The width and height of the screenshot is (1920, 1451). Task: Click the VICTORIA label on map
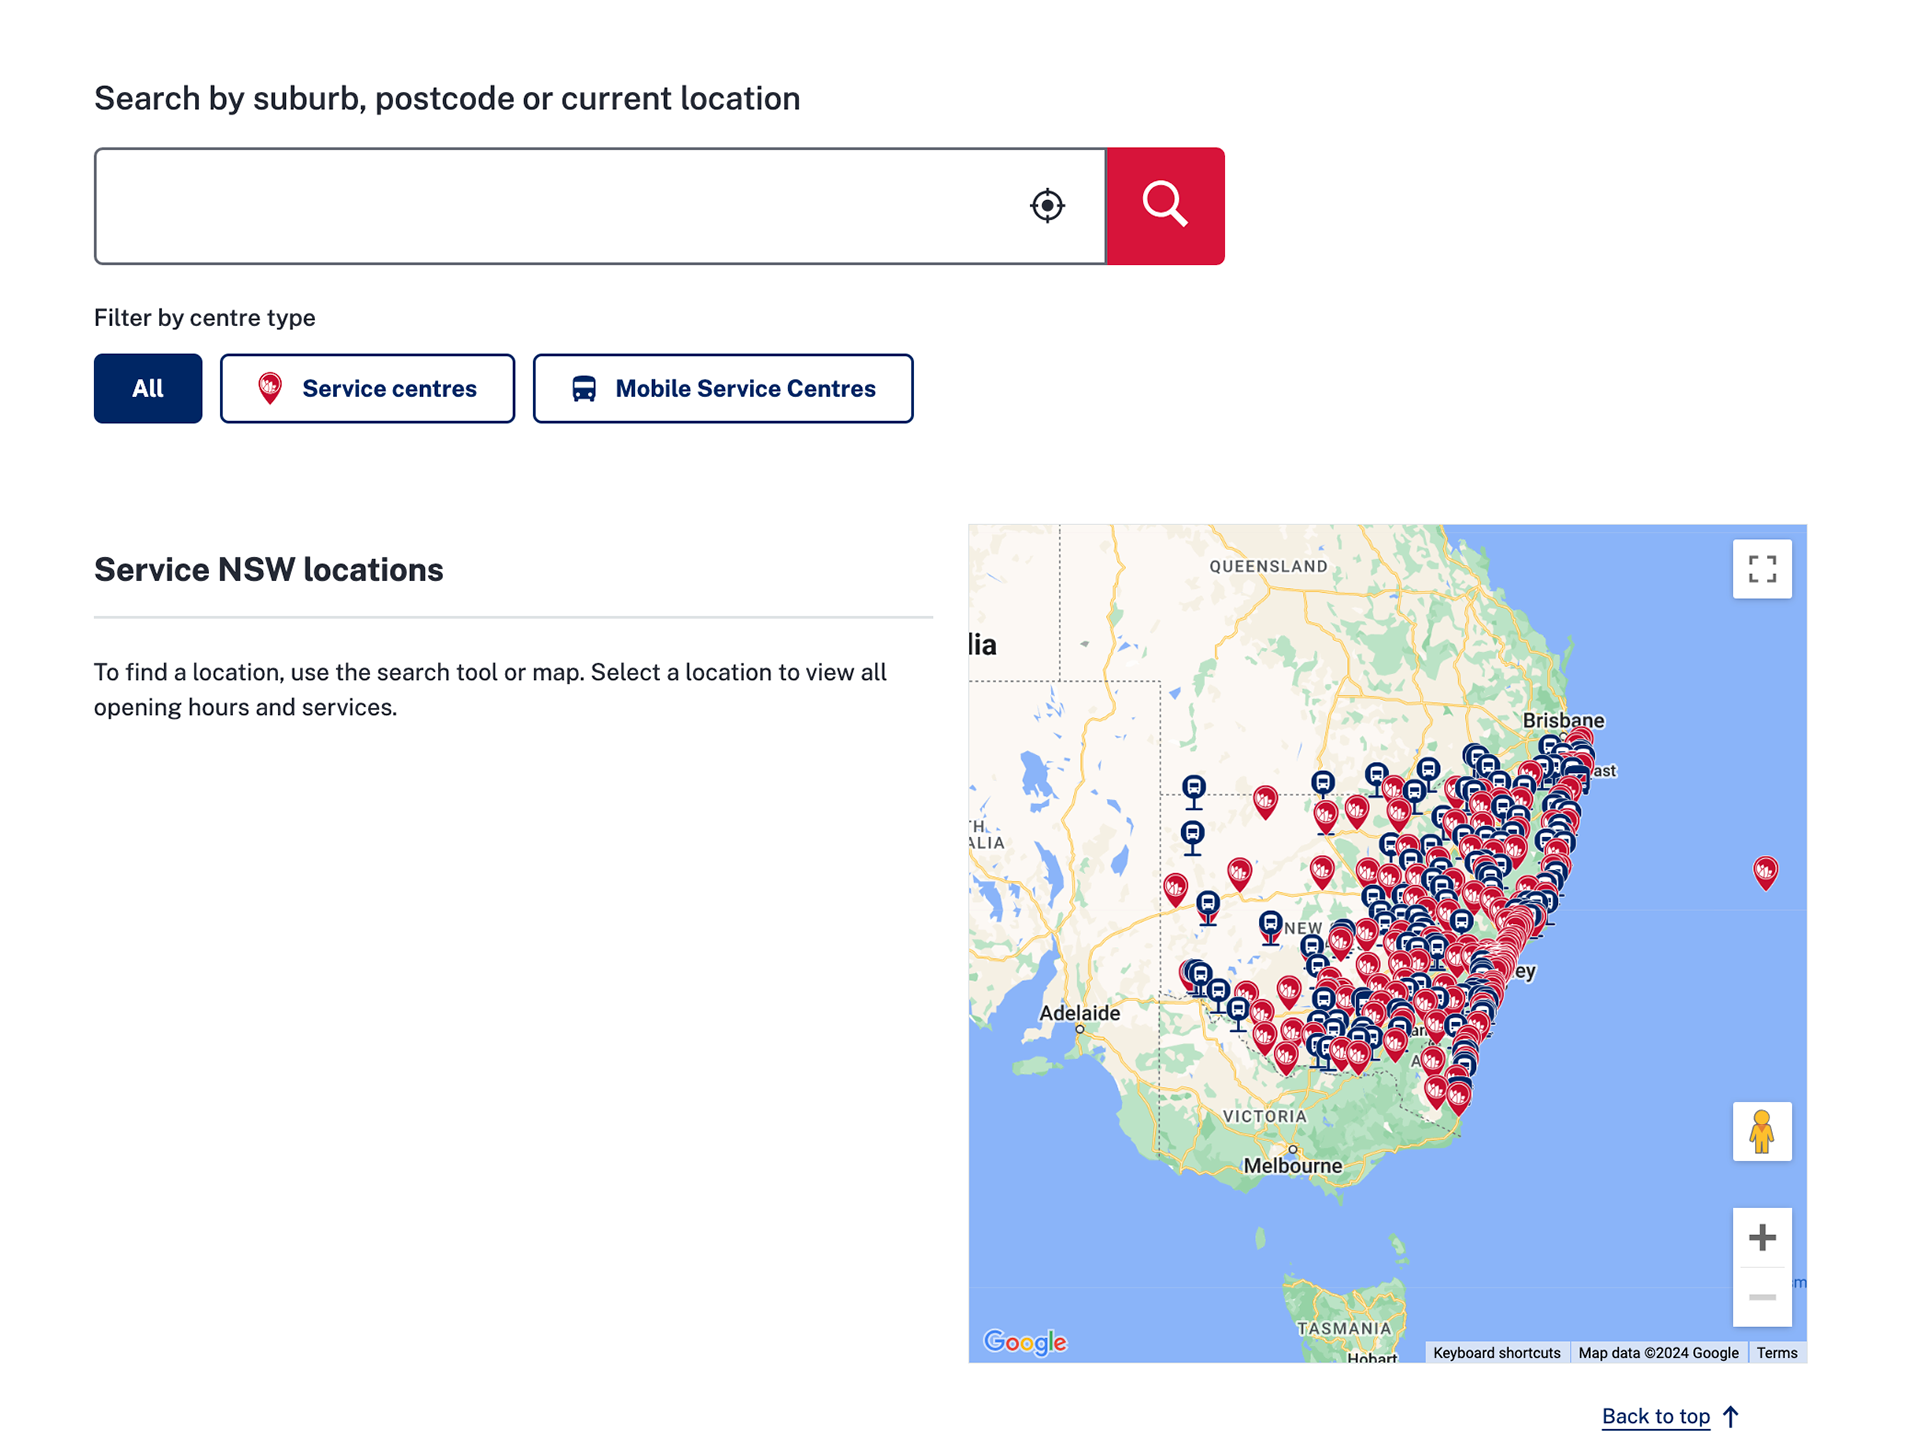[x=1265, y=1116]
